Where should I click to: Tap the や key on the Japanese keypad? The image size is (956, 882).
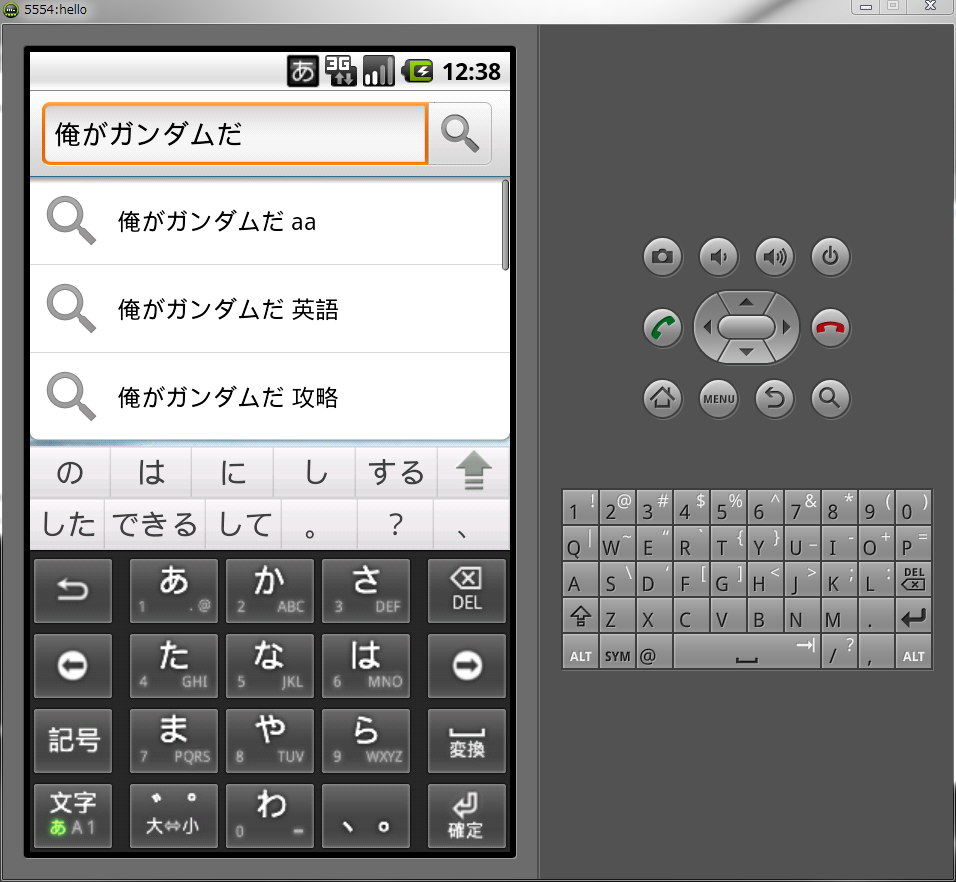click(x=270, y=741)
